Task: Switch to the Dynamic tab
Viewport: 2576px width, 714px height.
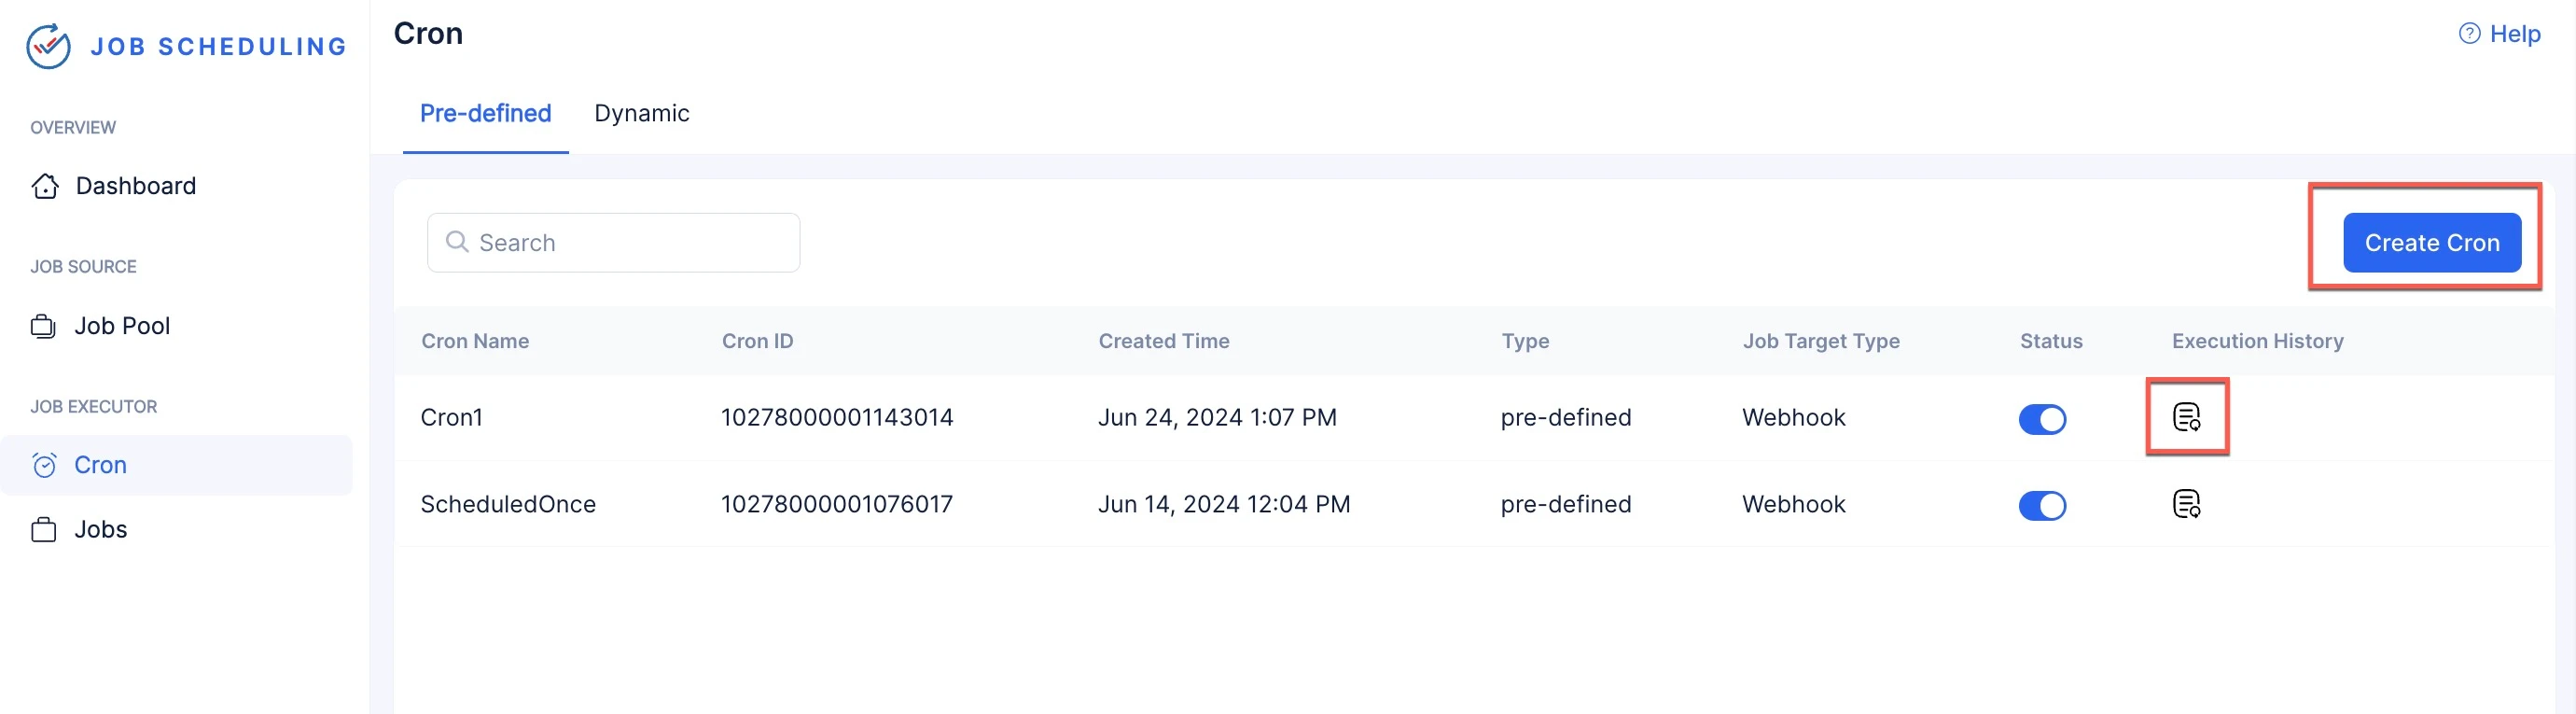Action: [641, 113]
